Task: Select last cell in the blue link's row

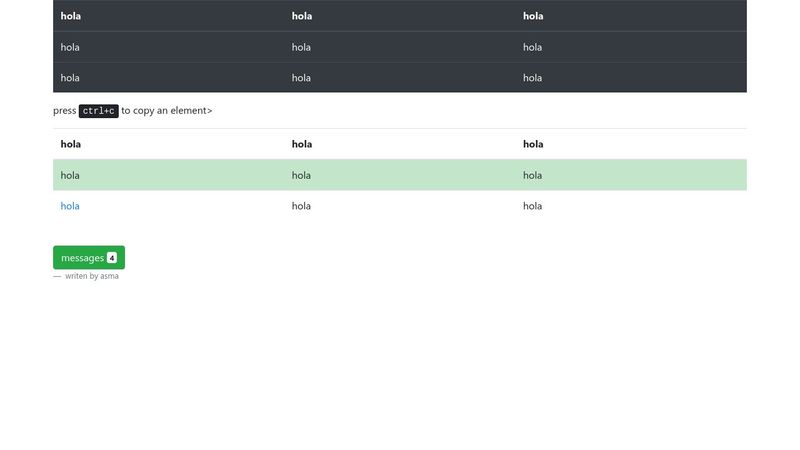Action: [533, 206]
